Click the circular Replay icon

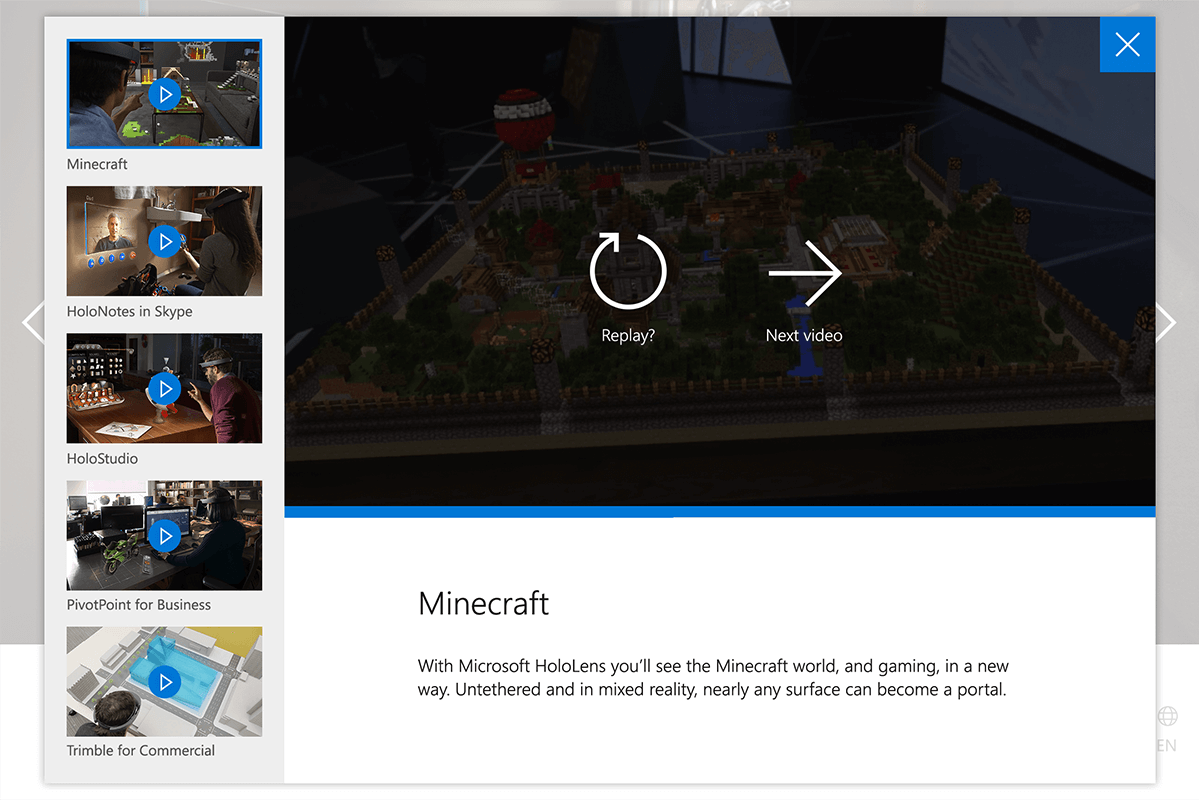628,271
